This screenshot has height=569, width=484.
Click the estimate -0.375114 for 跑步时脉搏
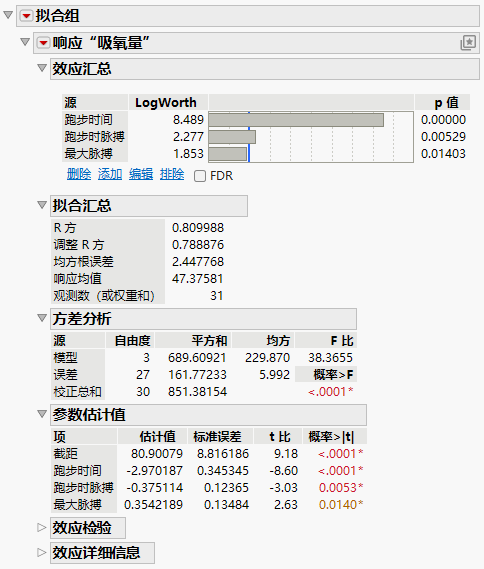click(x=155, y=488)
